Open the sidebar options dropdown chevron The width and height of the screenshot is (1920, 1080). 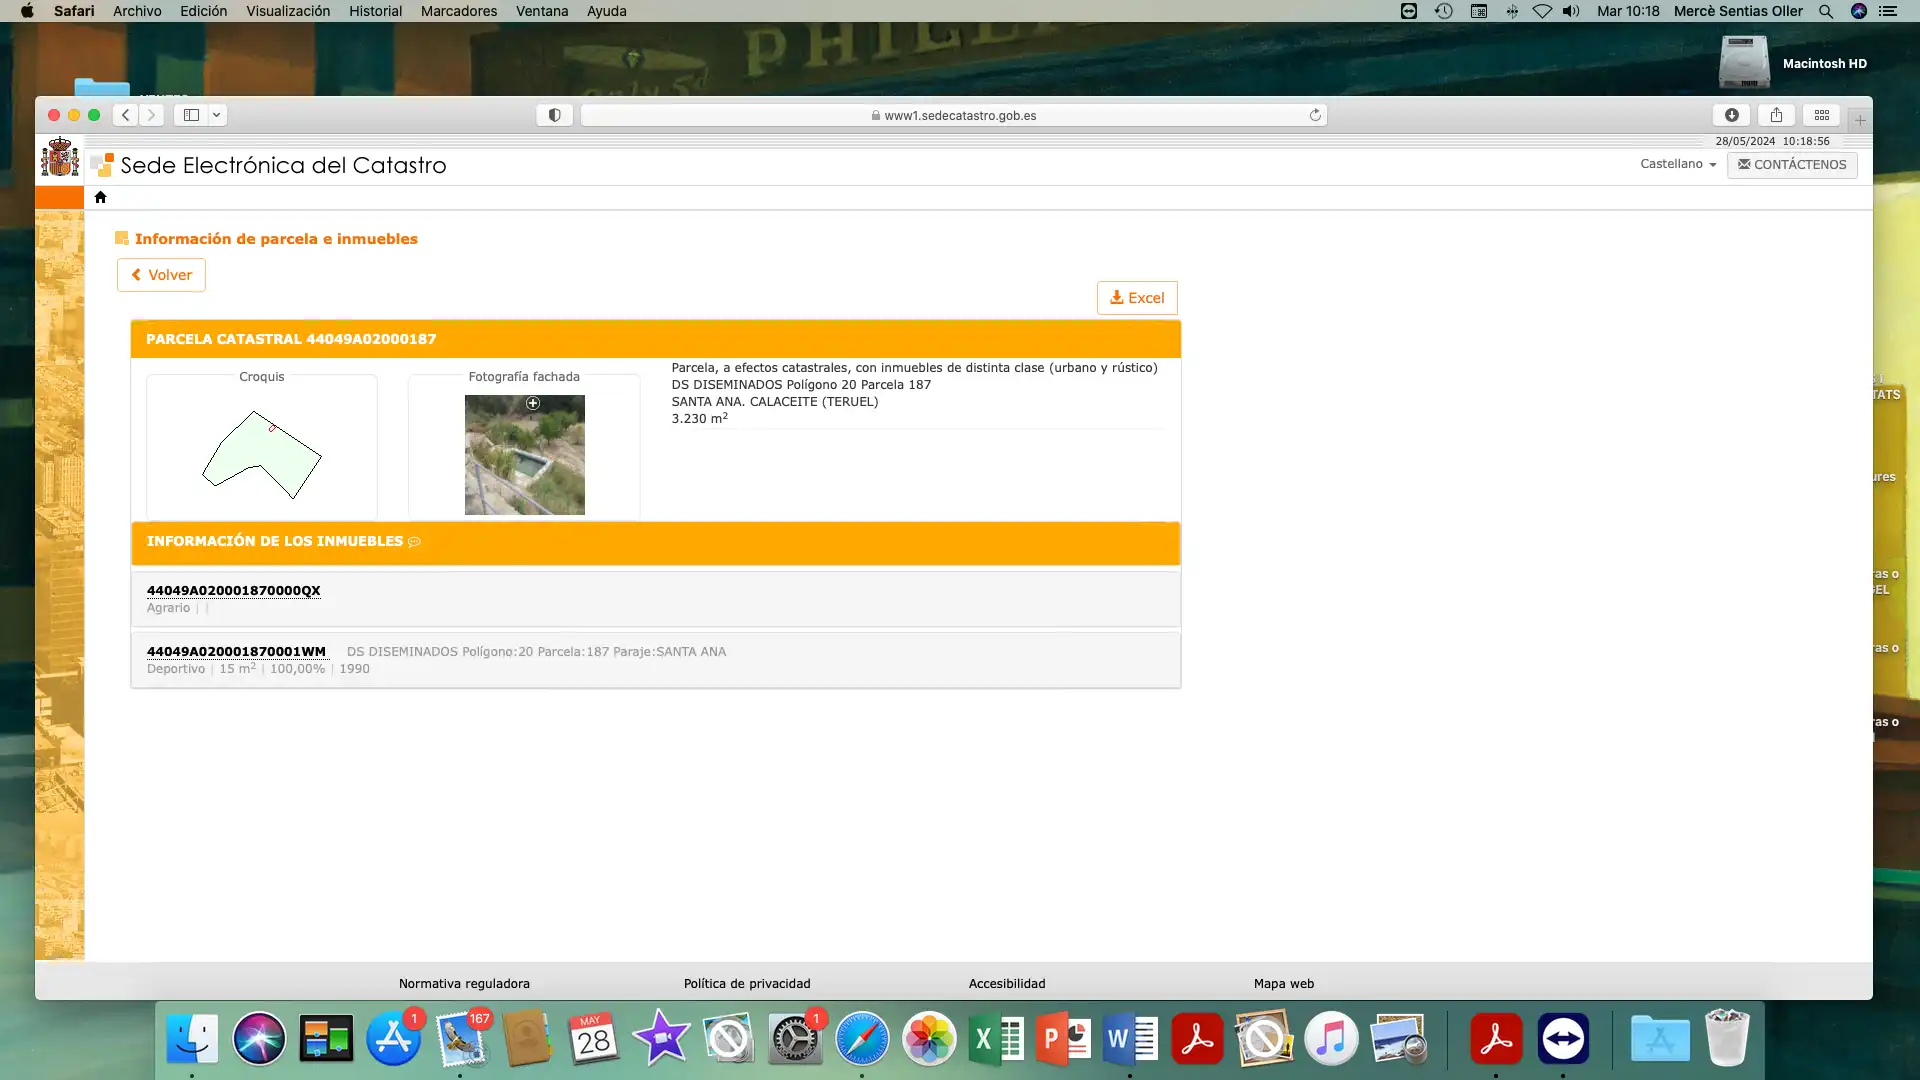216,115
